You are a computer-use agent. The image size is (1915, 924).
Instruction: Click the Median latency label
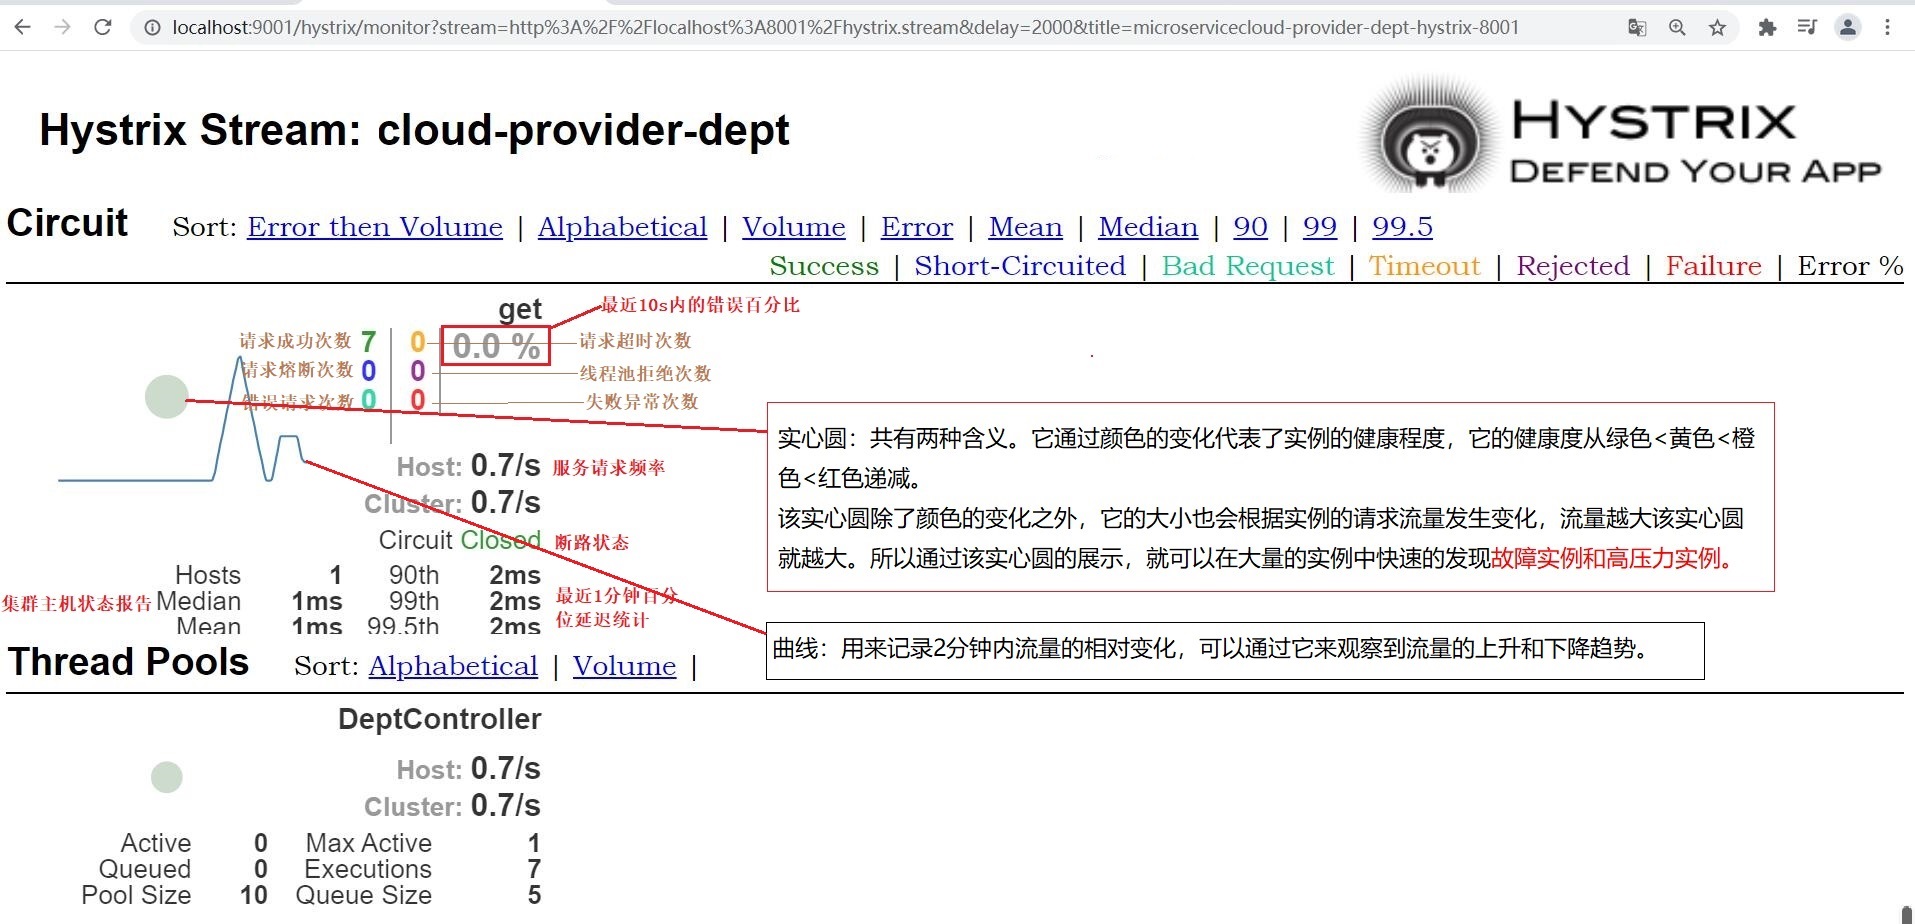(x=199, y=601)
